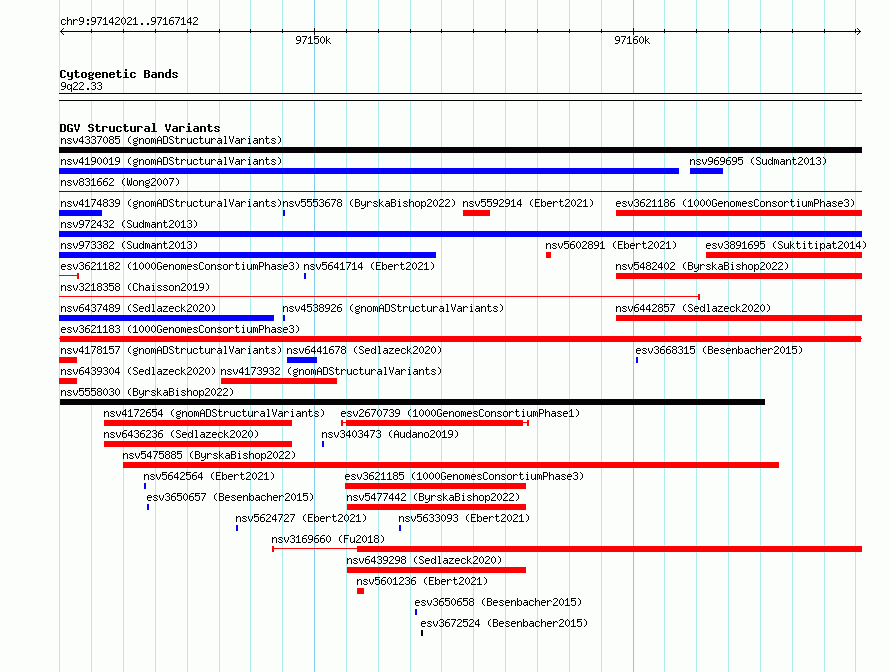Open the esv2670739 1000GenomesConsortiumPhase1 label
Screen dimensions: 890x672
pyautogui.click(x=460, y=413)
